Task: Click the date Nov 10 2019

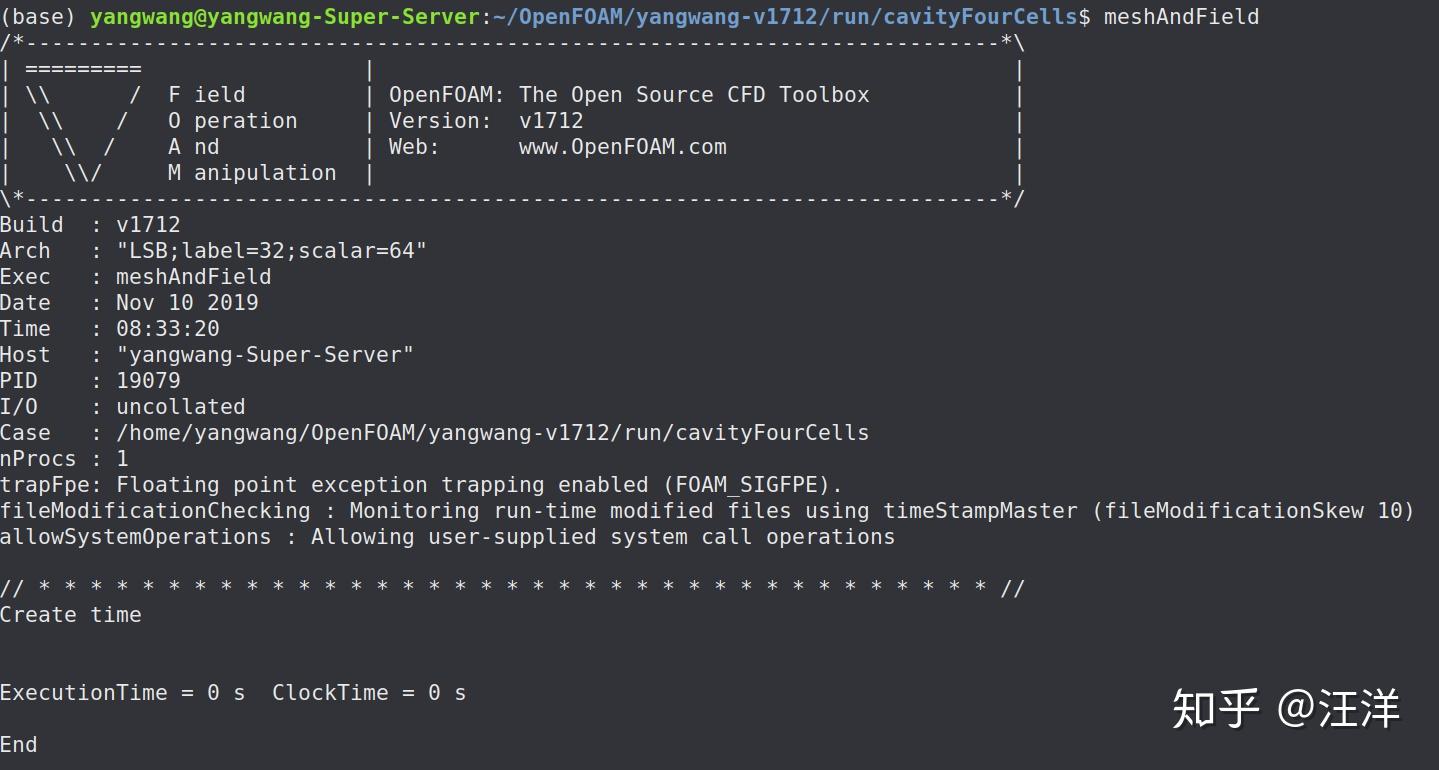Action: [x=187, y=303]
